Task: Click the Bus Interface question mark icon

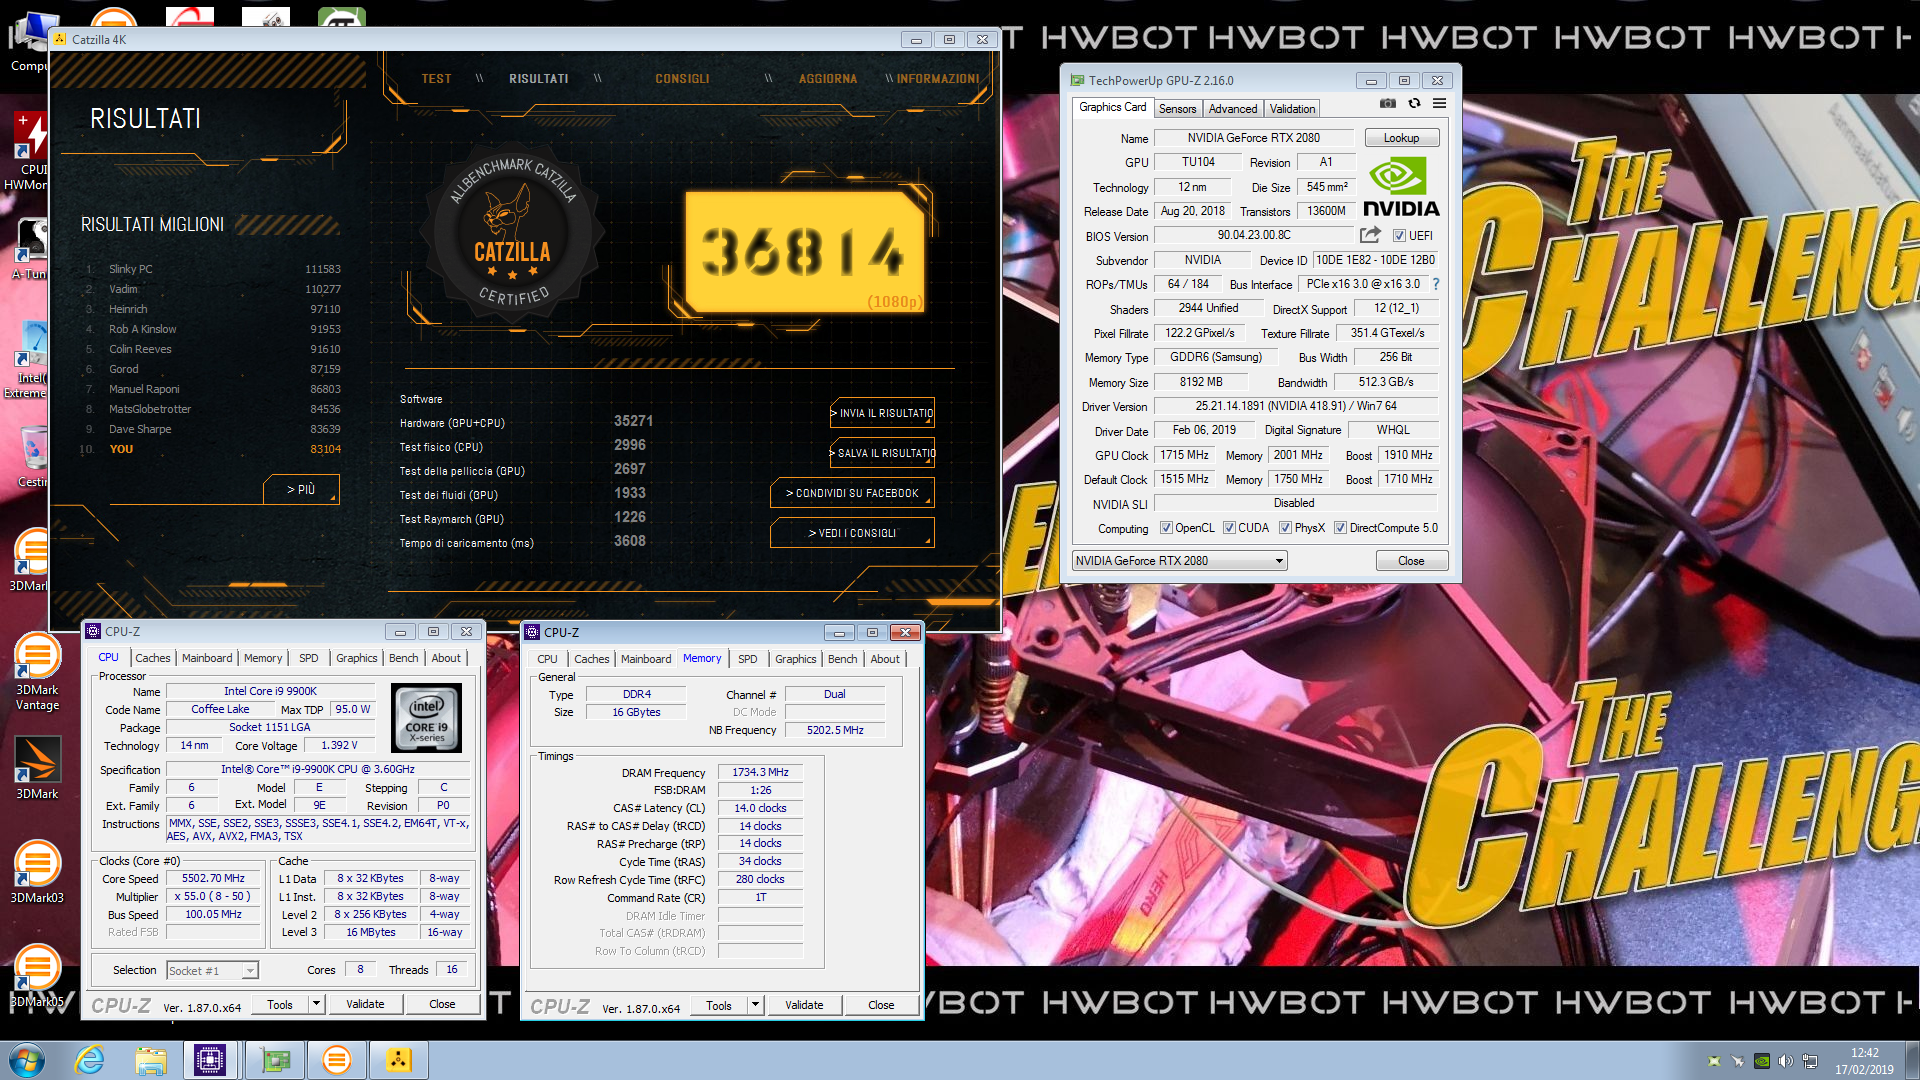Action: [1436, 284]
